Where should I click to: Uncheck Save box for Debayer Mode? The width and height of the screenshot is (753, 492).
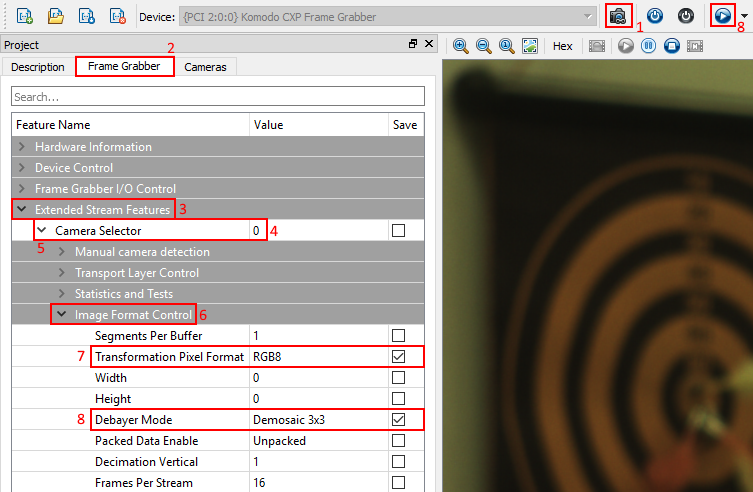tap(399, 420)
